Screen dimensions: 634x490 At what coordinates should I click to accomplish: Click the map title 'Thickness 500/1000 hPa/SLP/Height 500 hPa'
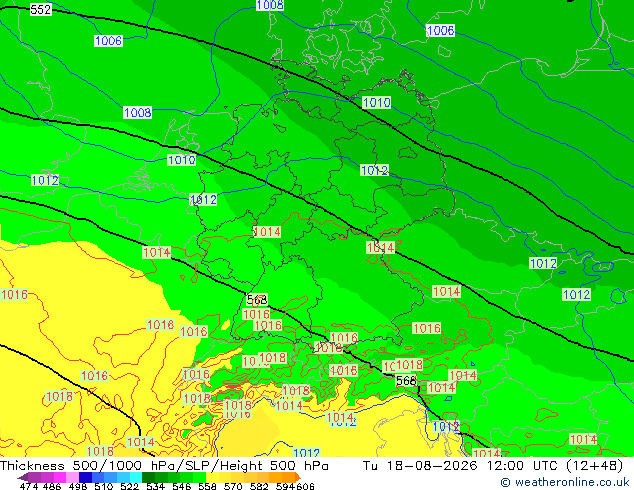click(x=164, y=466)
